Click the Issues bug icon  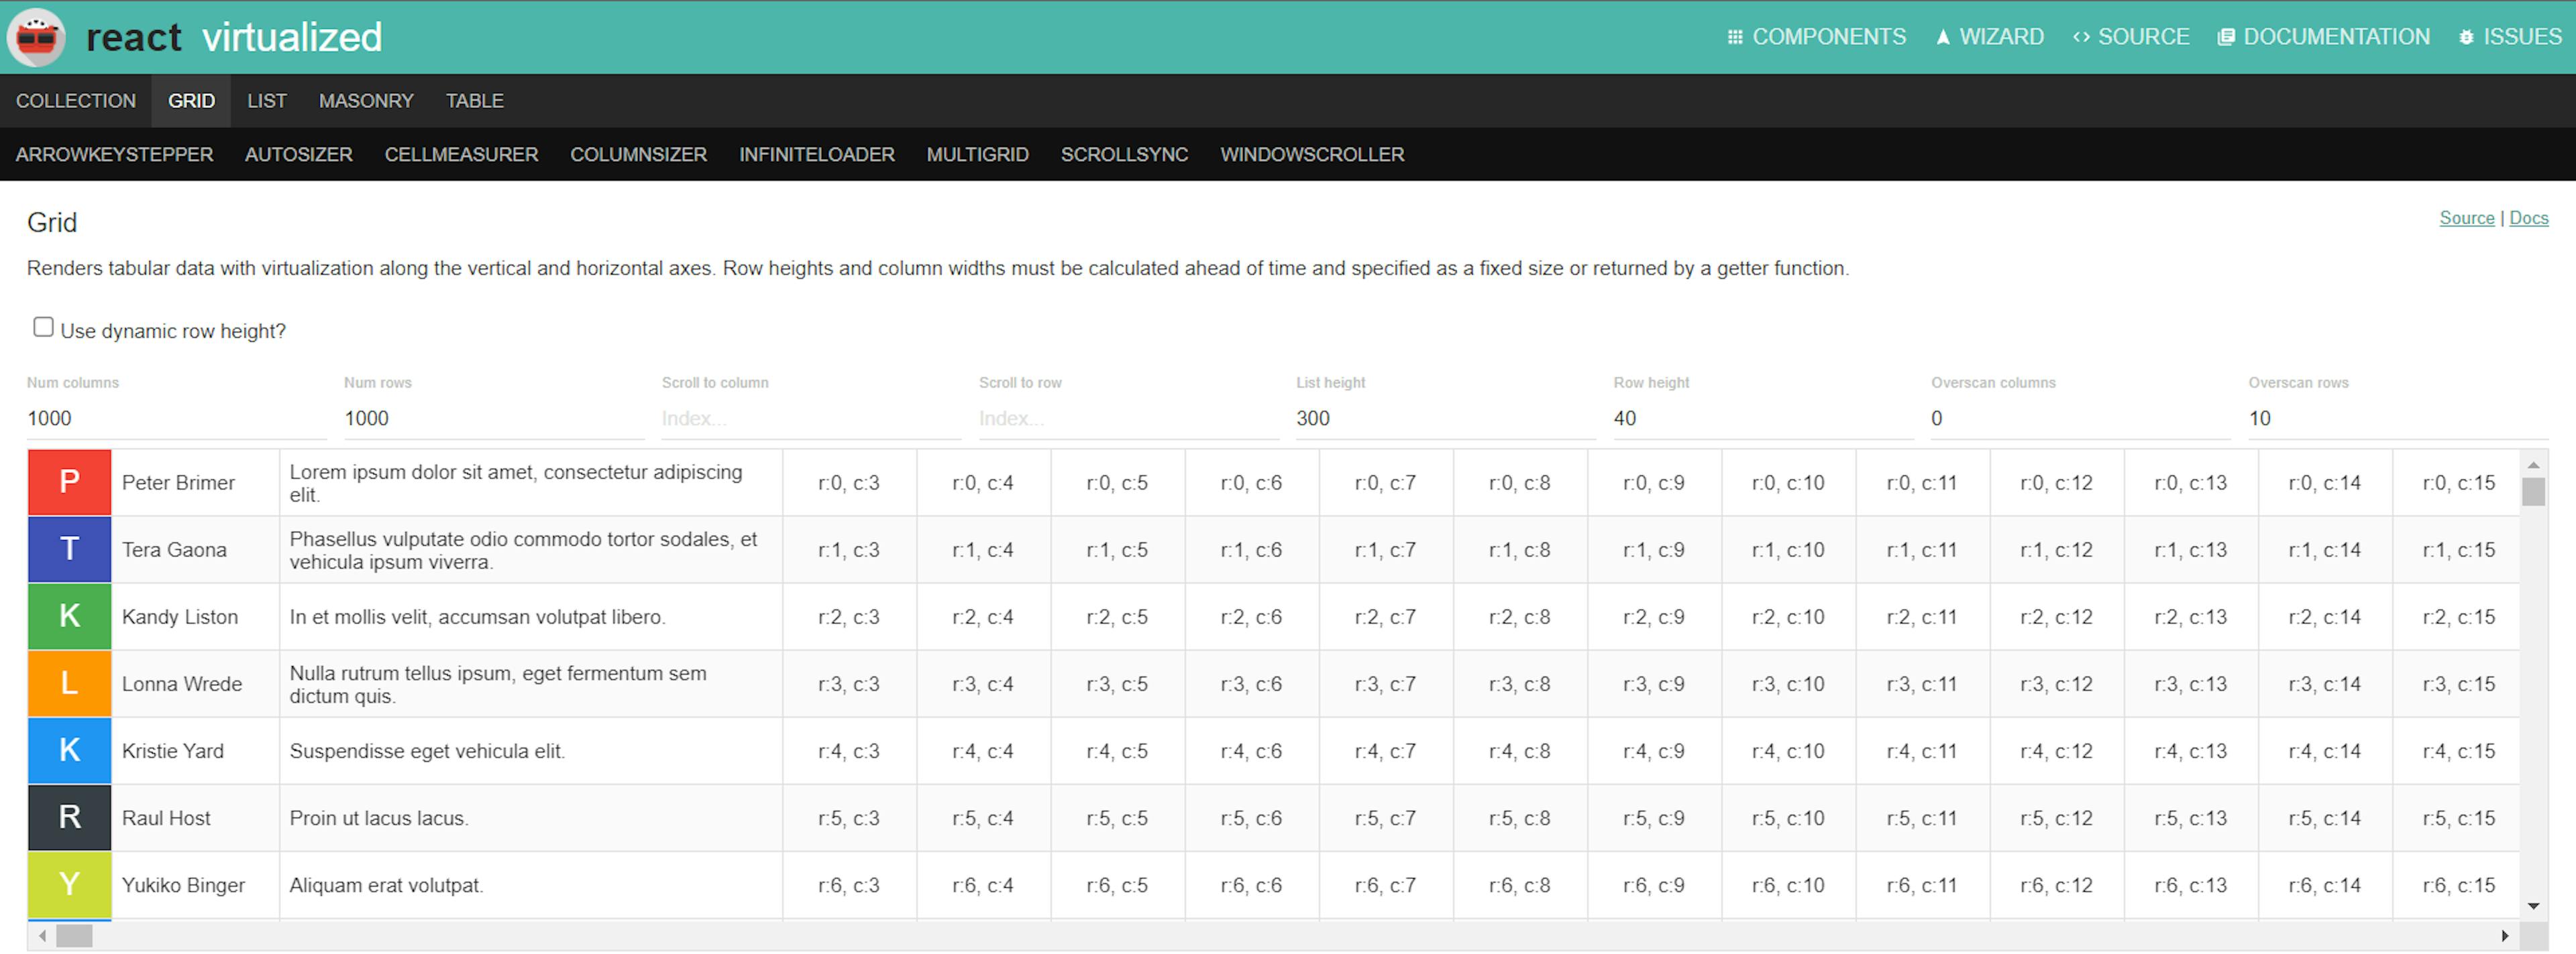[2466, 37]
